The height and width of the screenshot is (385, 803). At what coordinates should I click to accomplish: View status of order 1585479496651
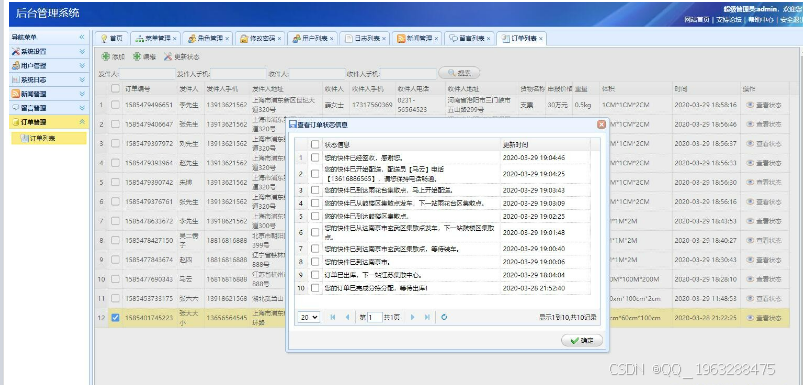tap(764, 105)
